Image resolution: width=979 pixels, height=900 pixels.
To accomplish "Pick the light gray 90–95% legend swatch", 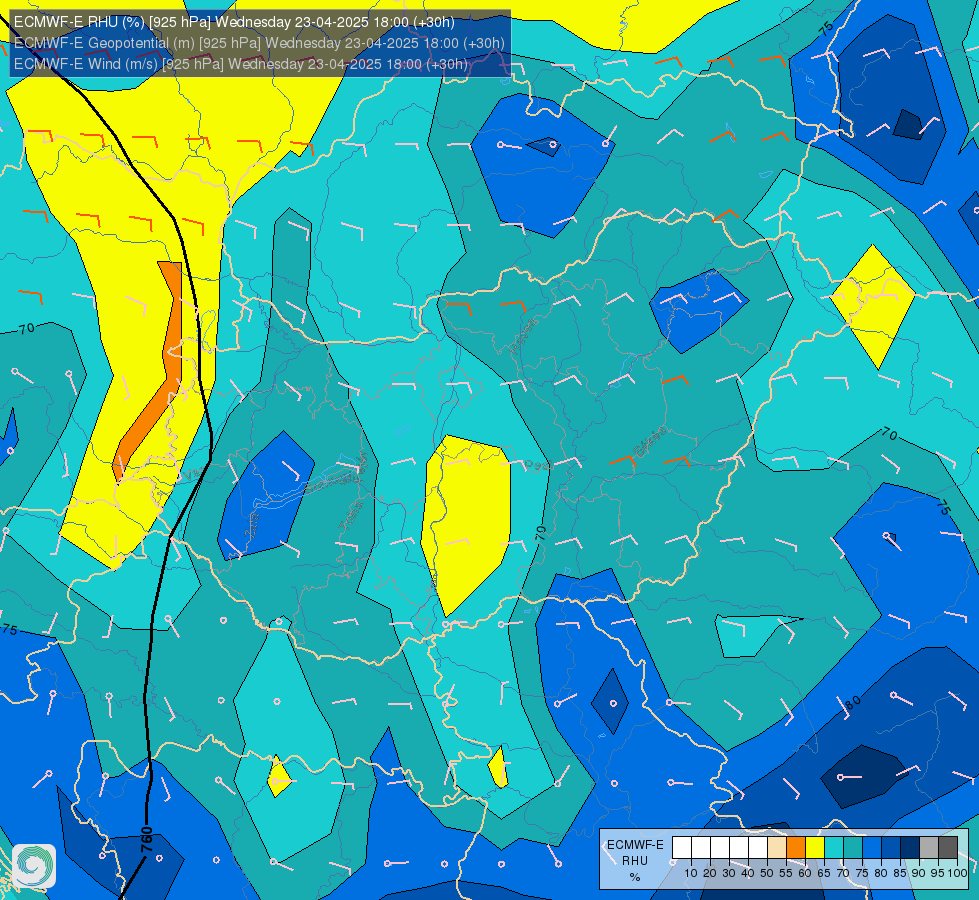I will [x=929, y=847].
